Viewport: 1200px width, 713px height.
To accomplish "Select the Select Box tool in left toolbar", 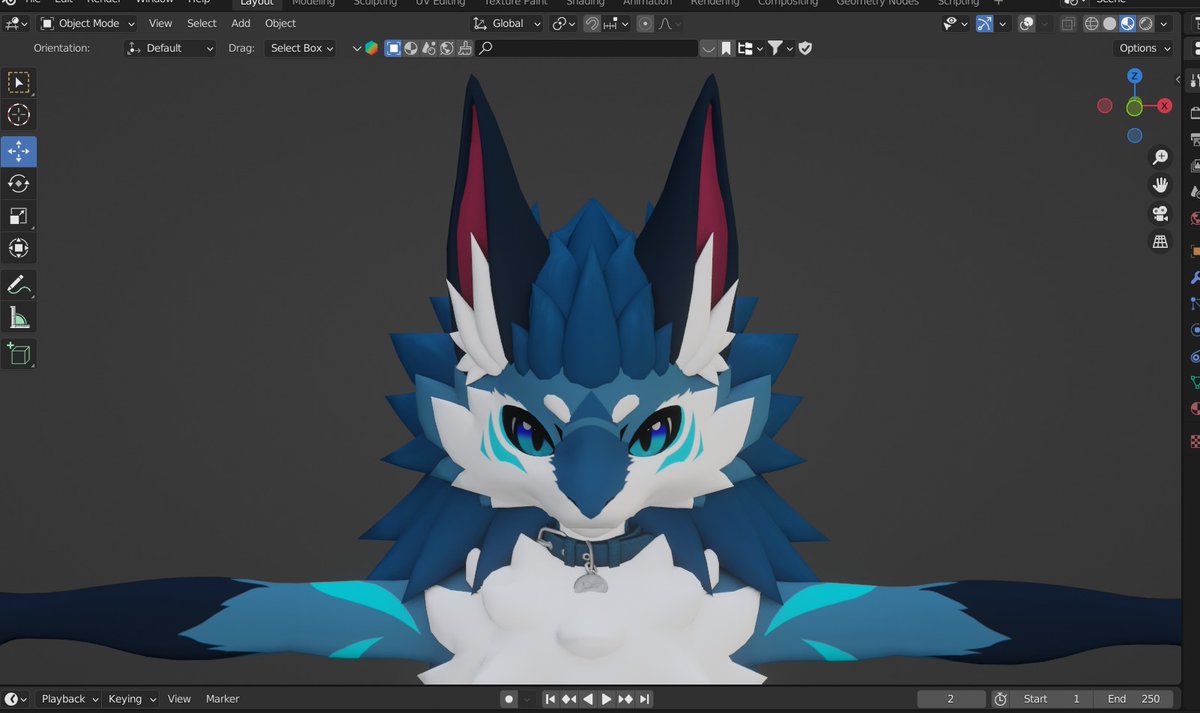I will coord(19,83).
